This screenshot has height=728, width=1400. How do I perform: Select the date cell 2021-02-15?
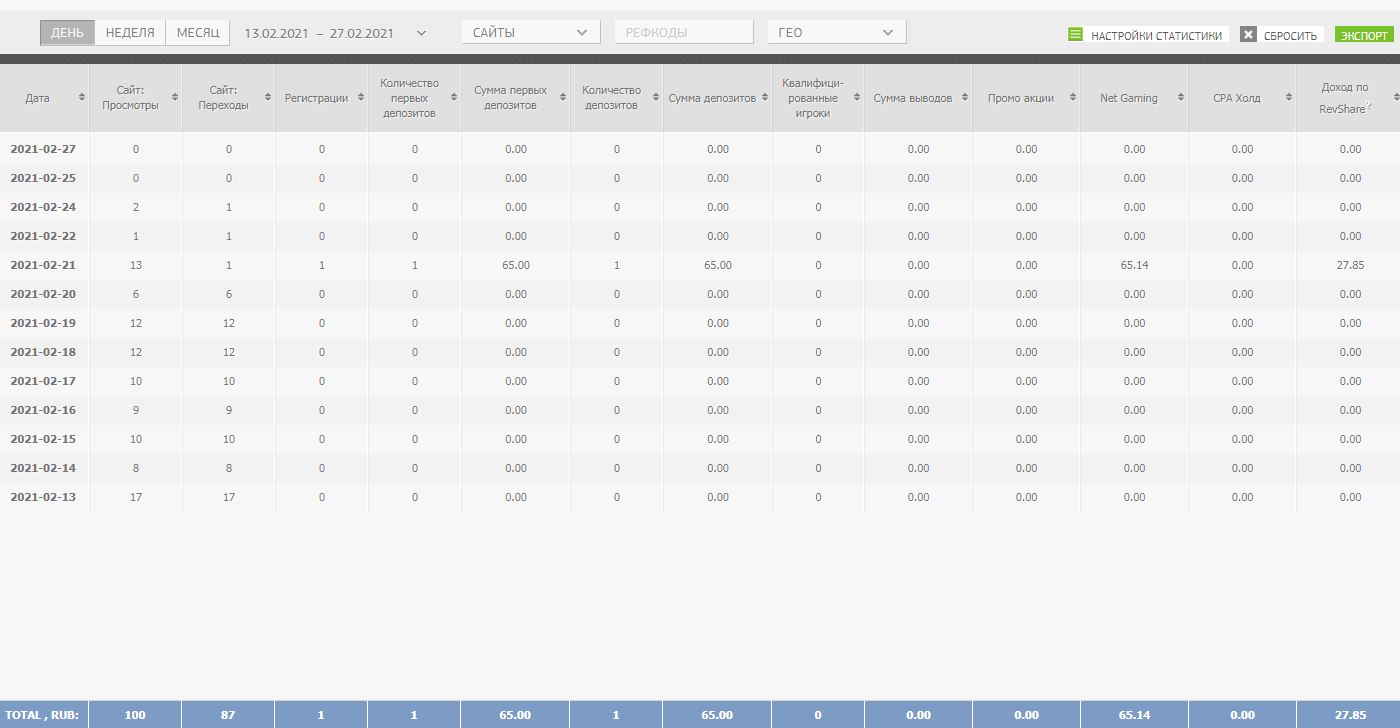(x=43, y=439)
